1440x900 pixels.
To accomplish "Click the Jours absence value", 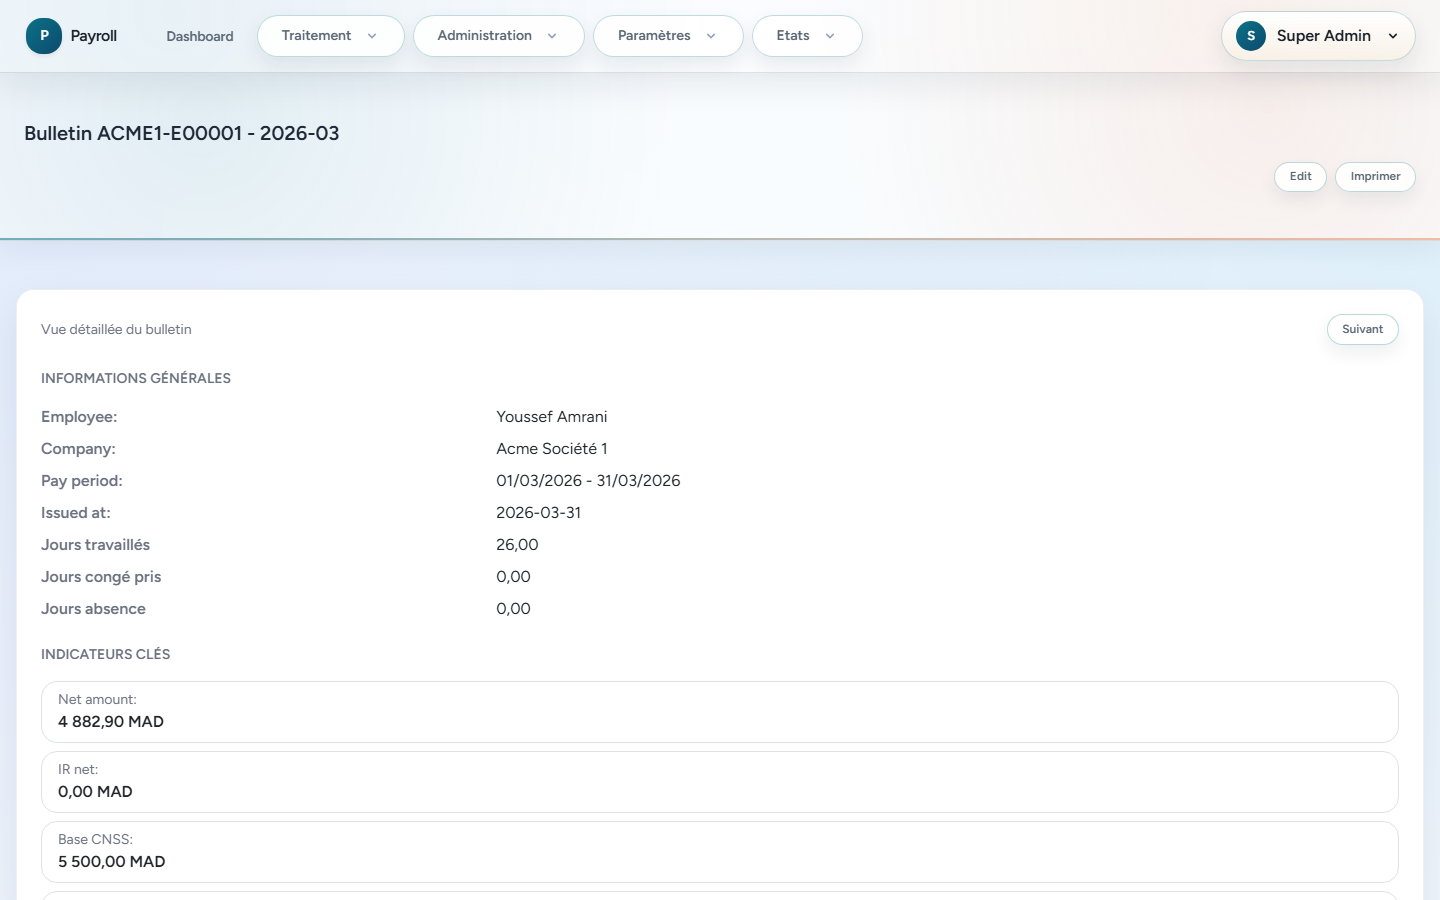I will (513, 609).
